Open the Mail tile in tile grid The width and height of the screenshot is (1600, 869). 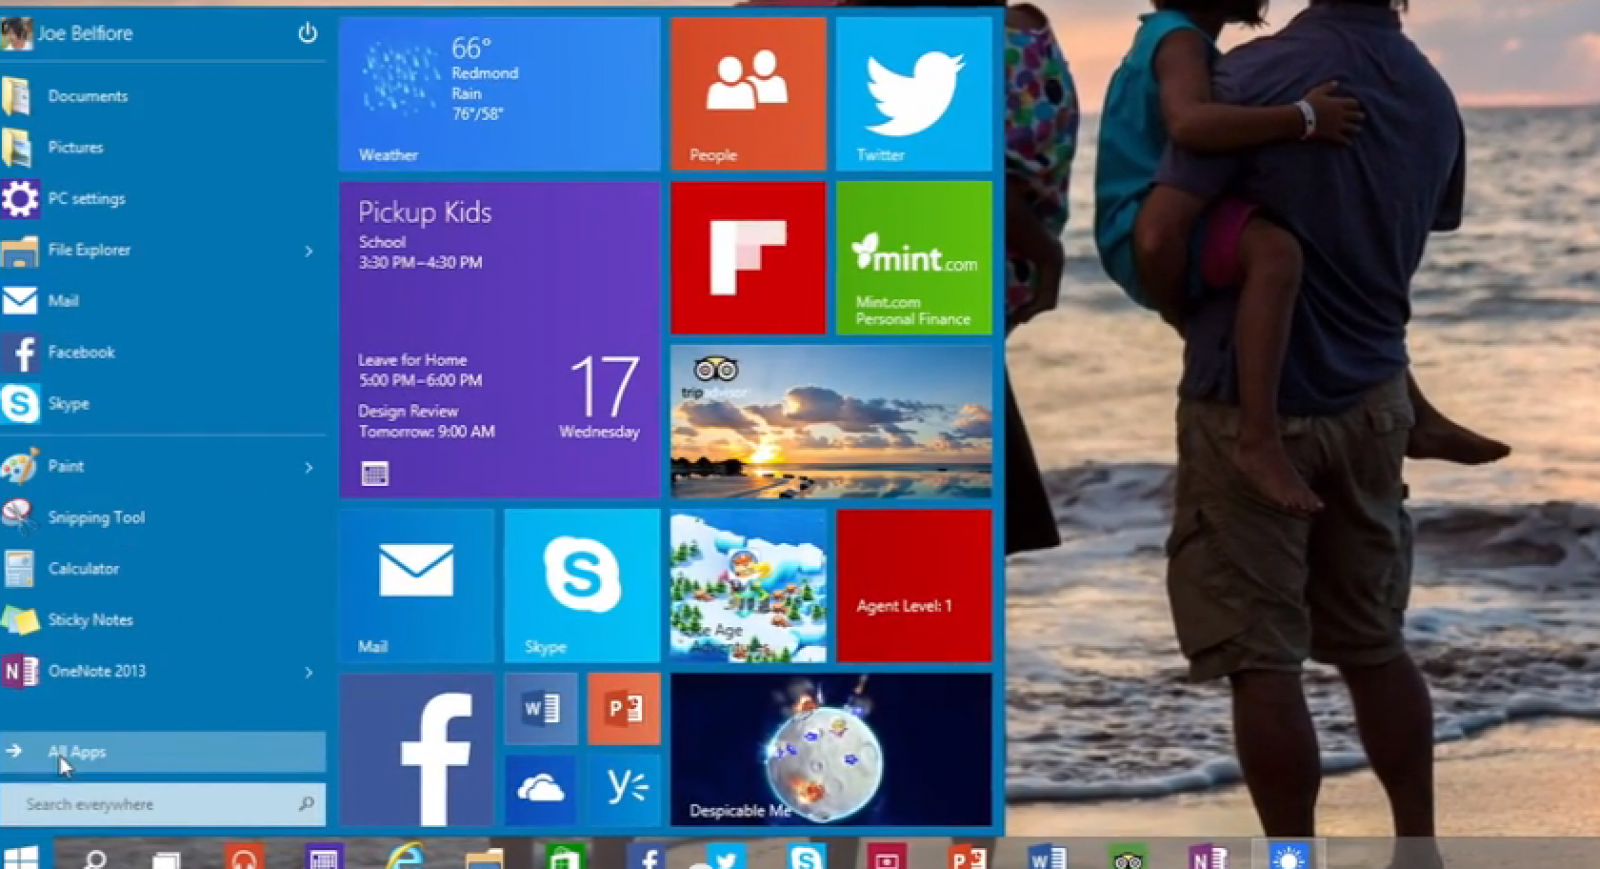(x=416, y=586)
